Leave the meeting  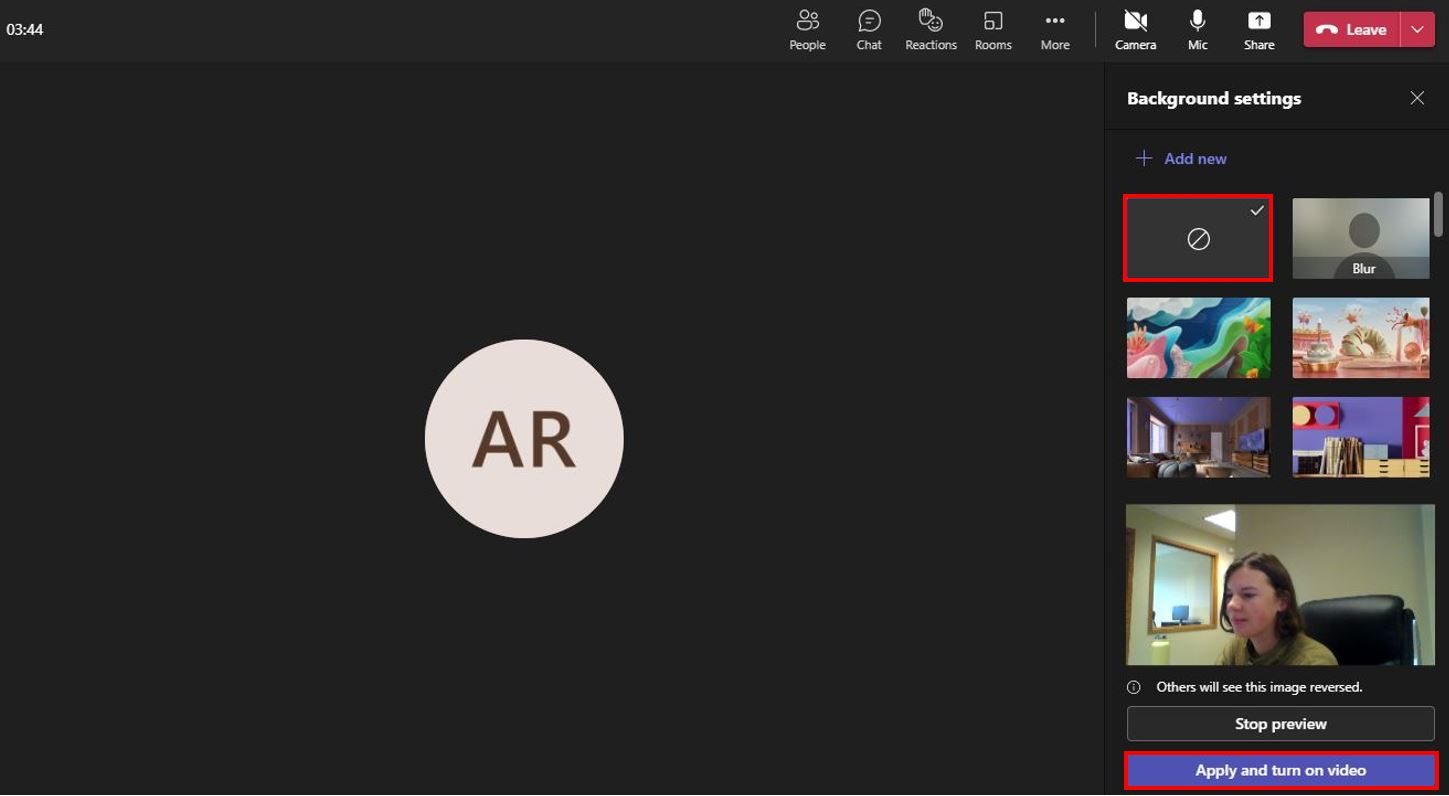click(1353, 30)
